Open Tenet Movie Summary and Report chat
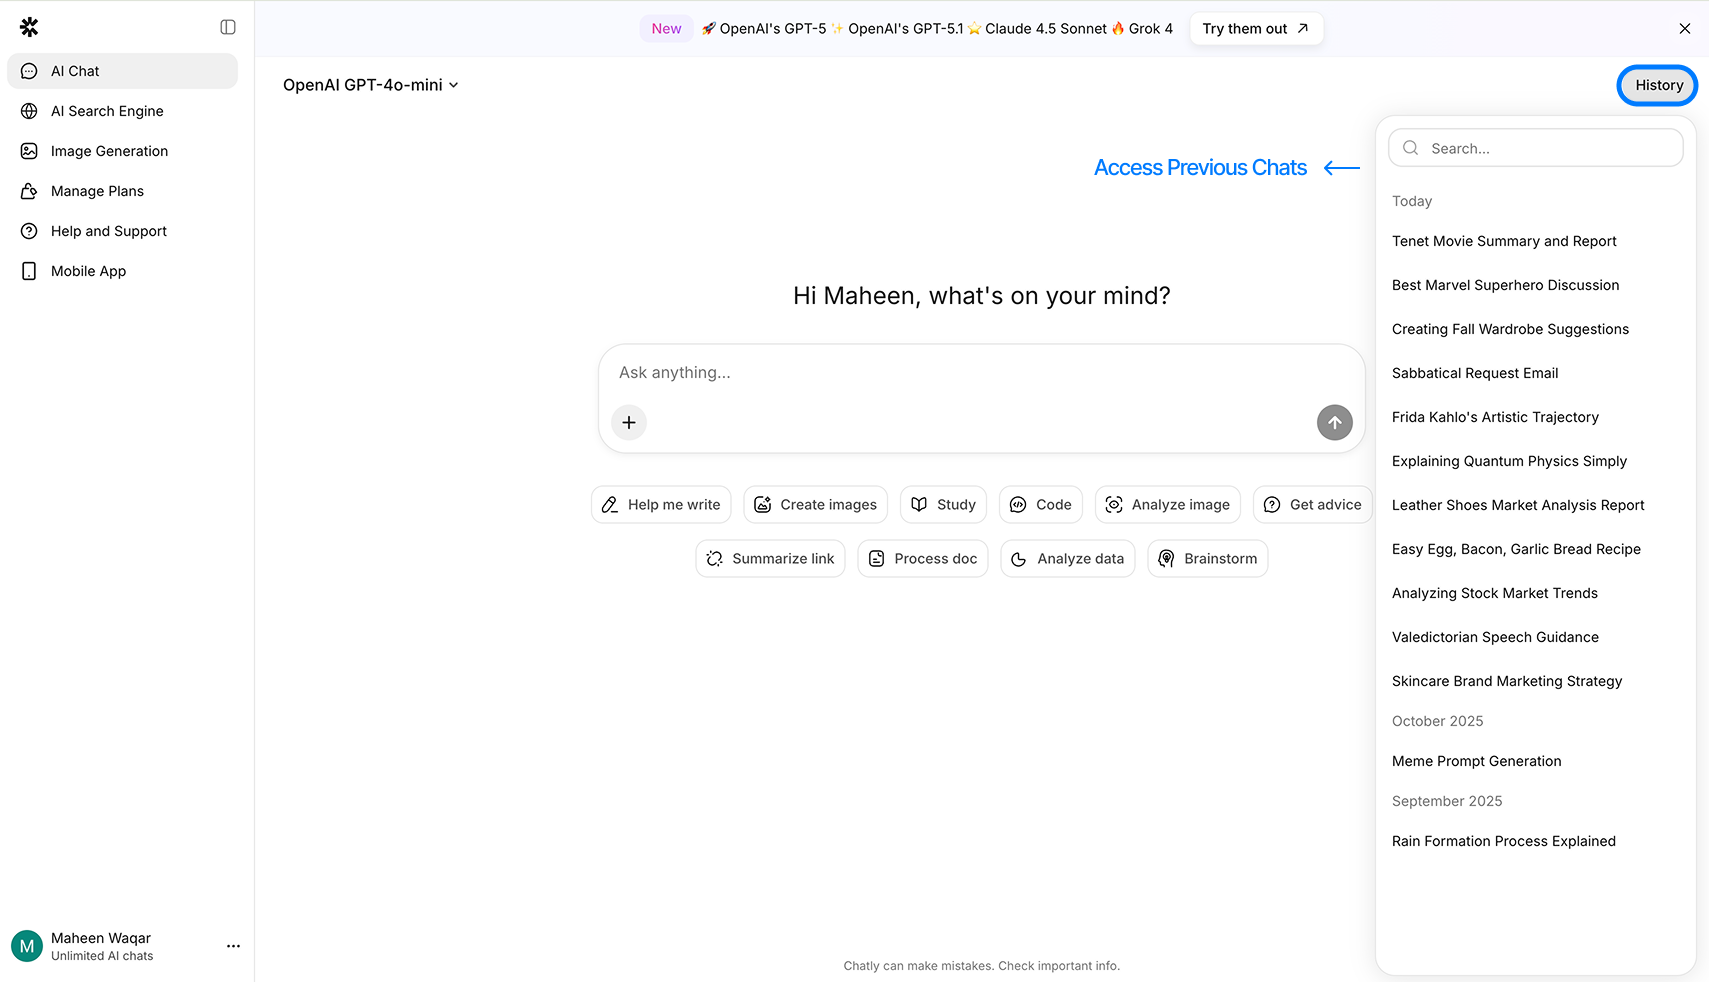The height and width of the screenshot is (982, 1709). [1504, 241]
